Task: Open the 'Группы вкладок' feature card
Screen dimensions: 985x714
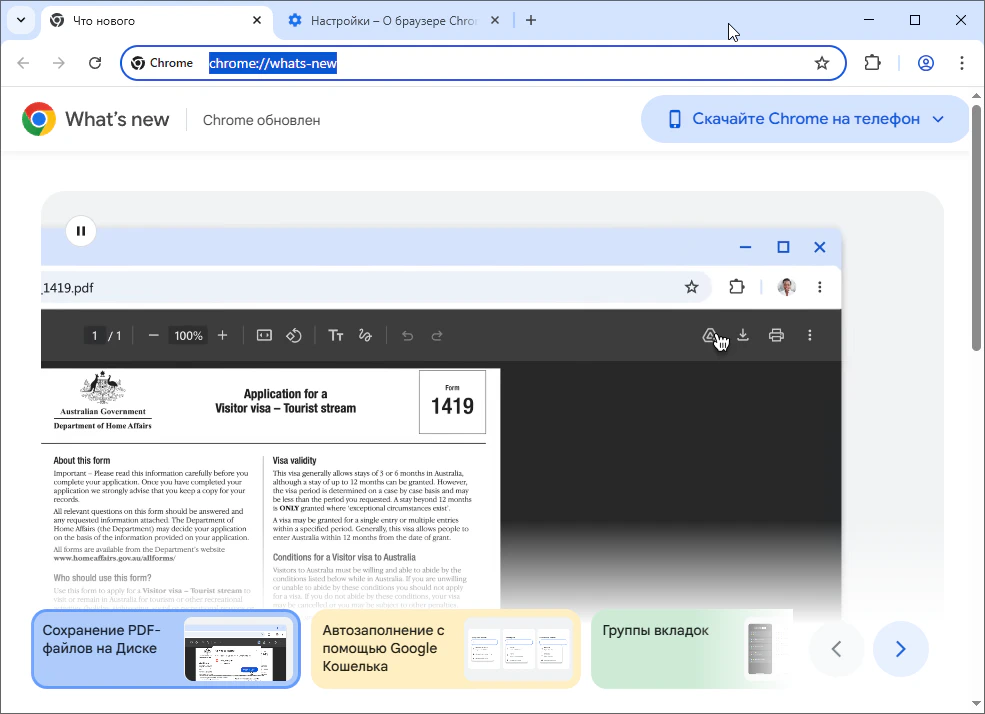Action: 691,649
